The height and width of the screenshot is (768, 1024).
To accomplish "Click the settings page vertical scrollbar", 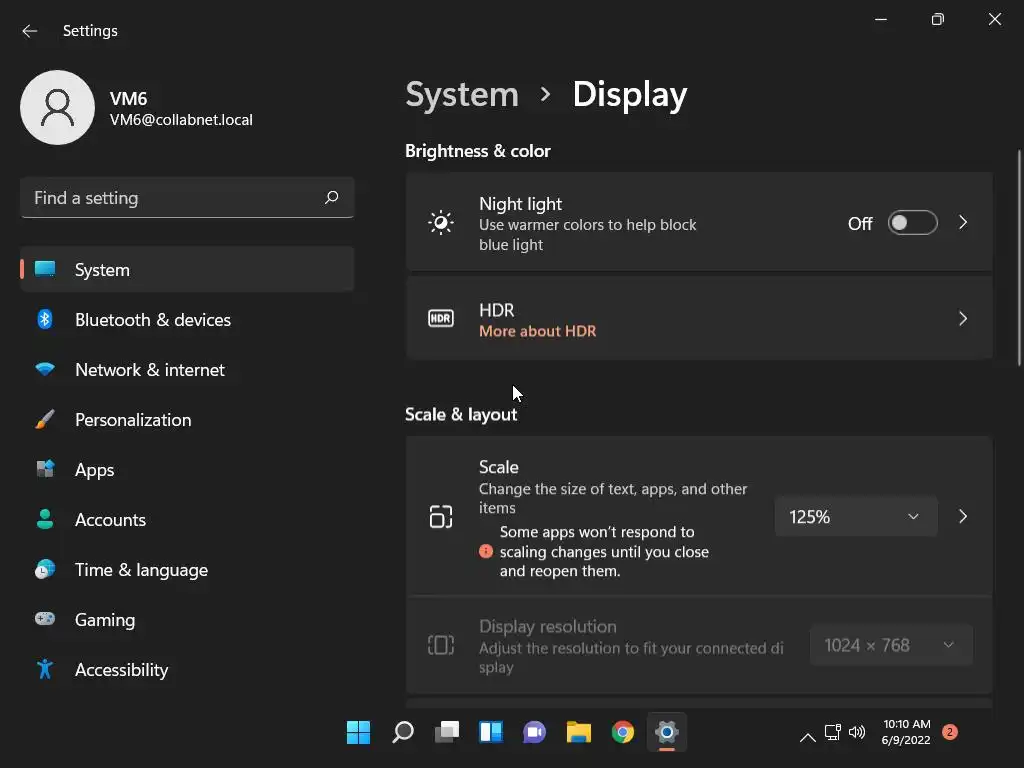I will 1019,258.
